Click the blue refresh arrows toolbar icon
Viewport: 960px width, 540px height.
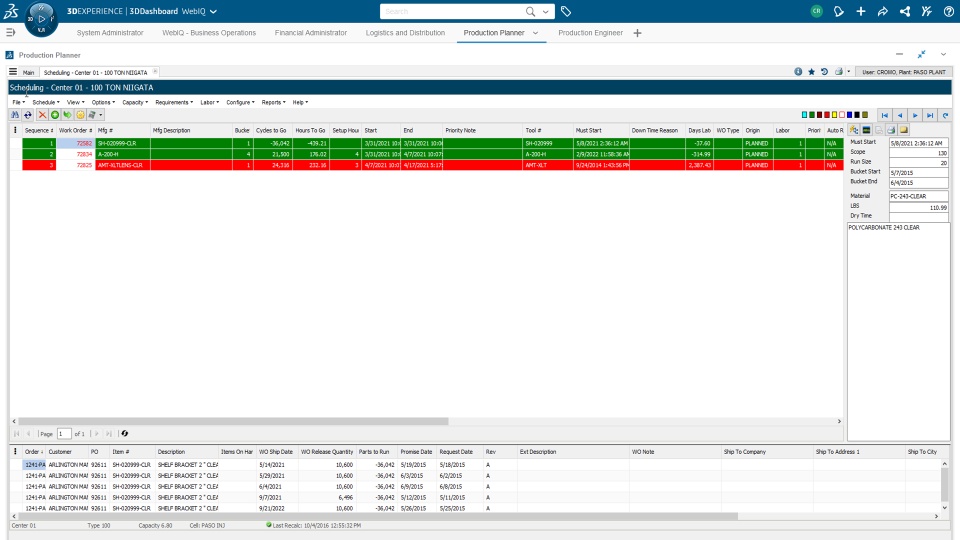28,114
